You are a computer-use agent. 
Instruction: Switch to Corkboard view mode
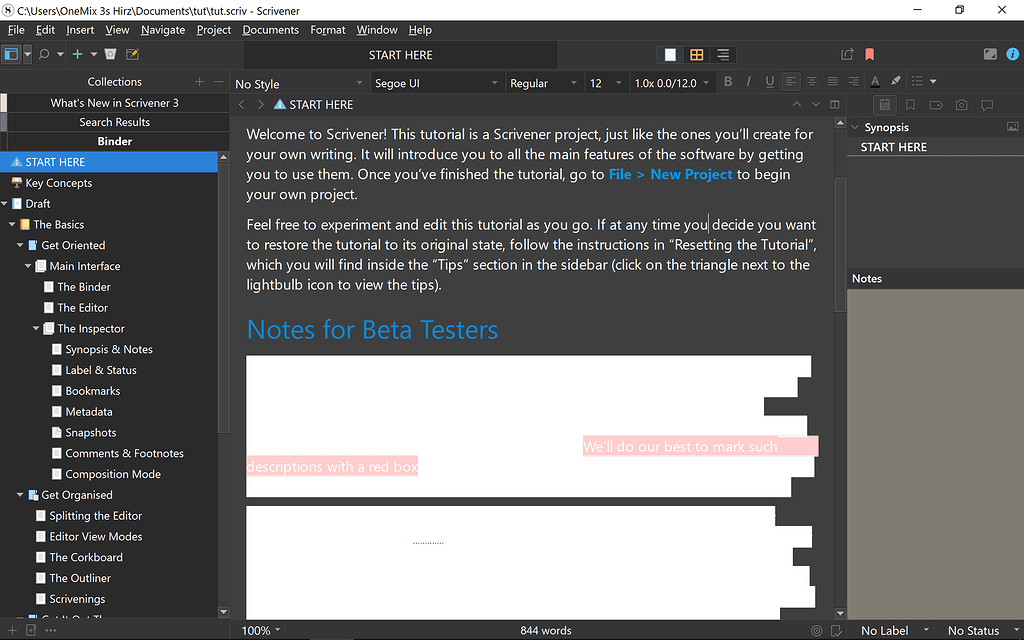click(696, 54)
